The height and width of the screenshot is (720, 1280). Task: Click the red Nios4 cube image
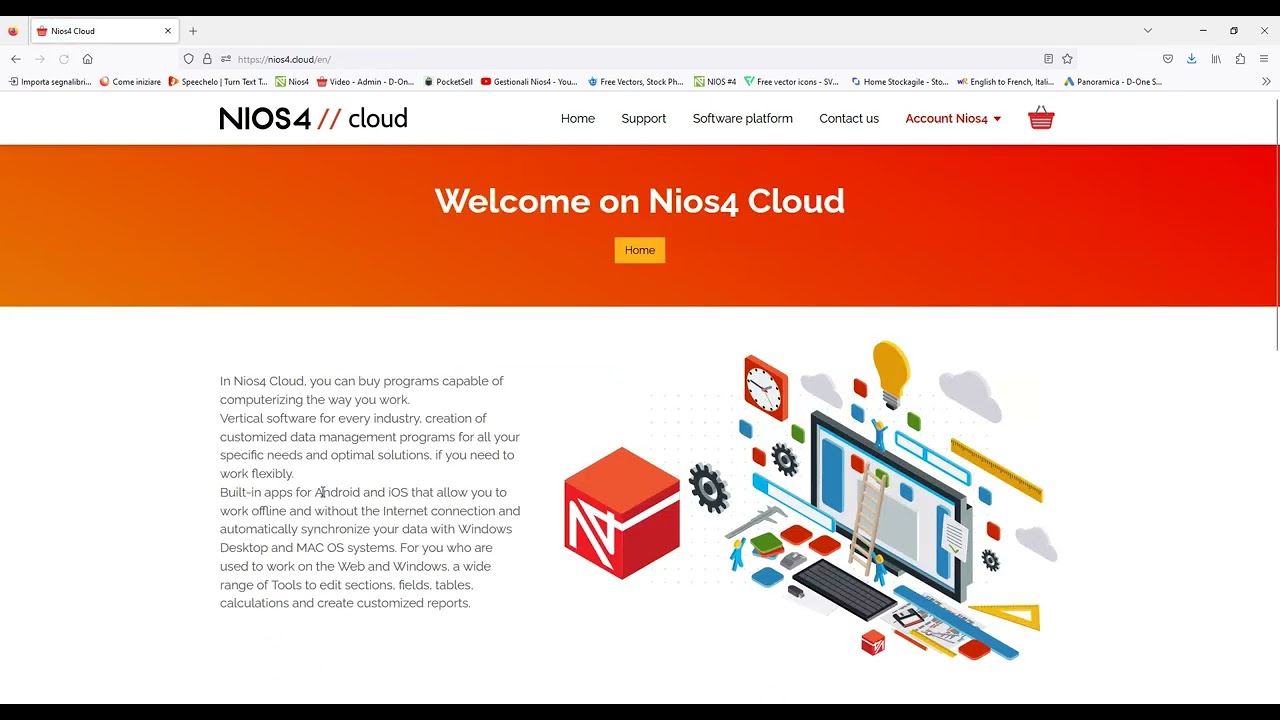(622, 513)
